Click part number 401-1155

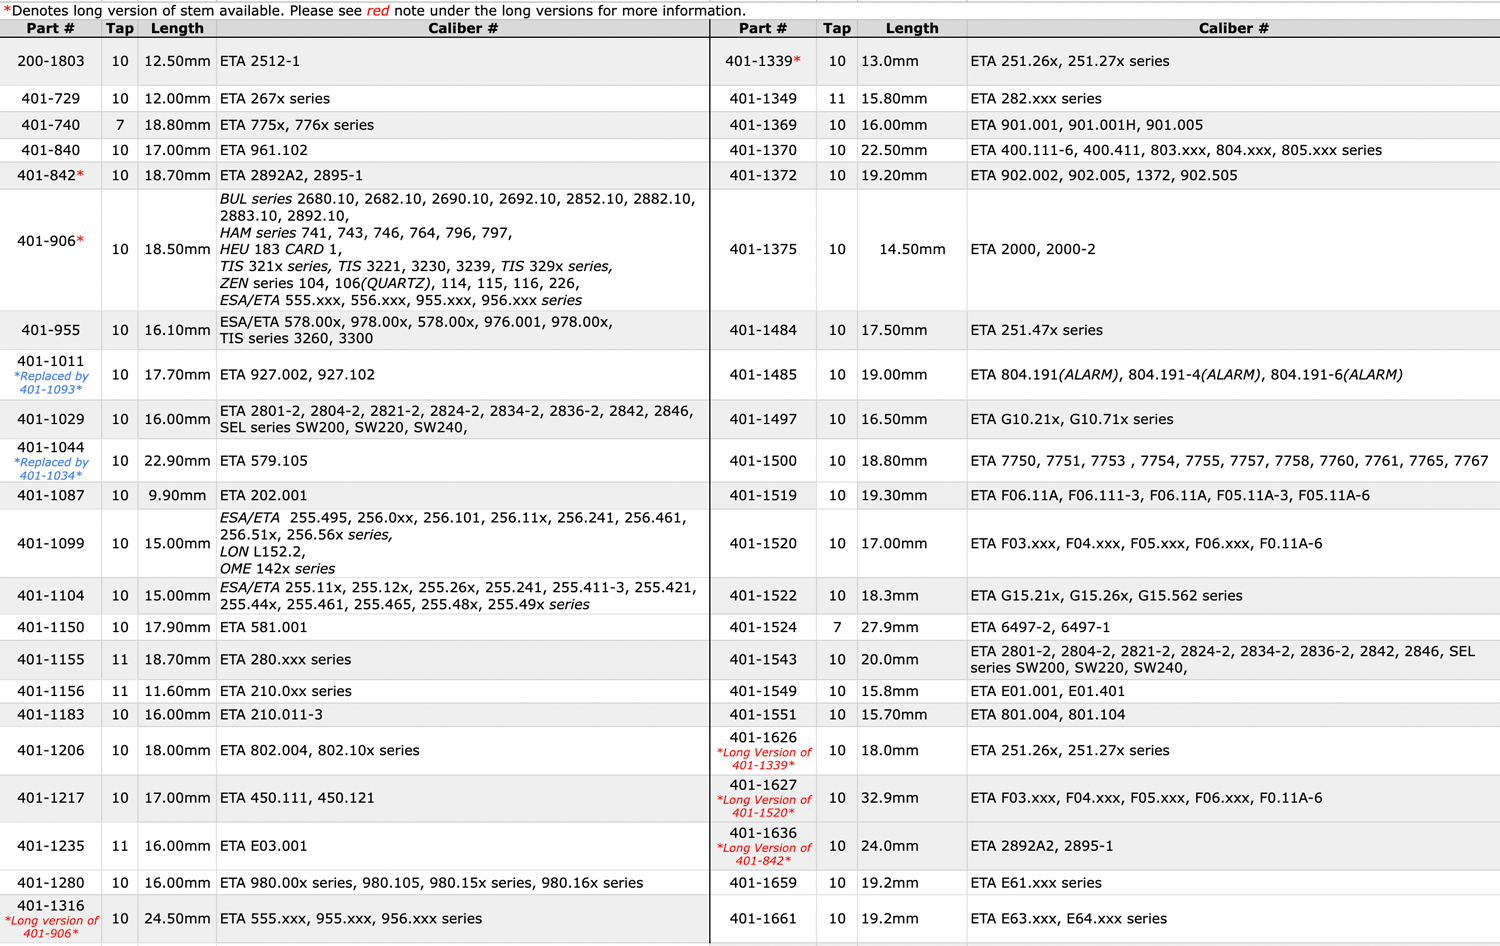[51, 659]
